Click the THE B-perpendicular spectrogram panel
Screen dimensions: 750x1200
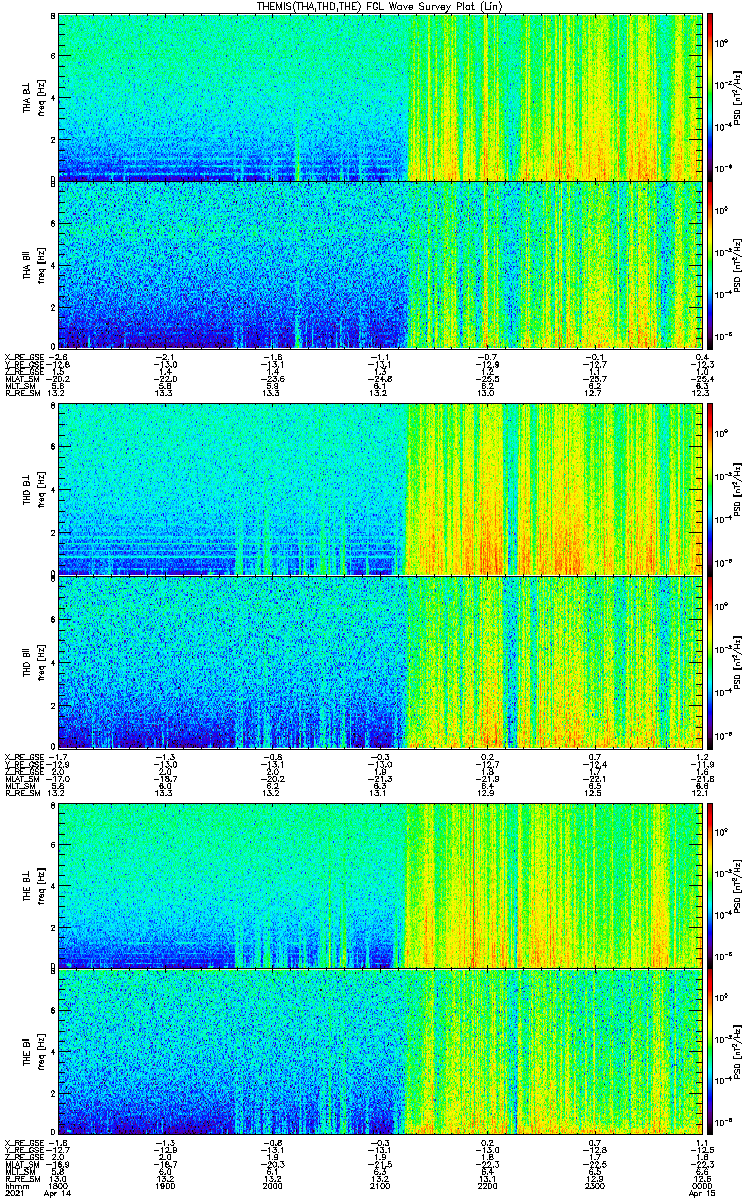click(379, 886)
